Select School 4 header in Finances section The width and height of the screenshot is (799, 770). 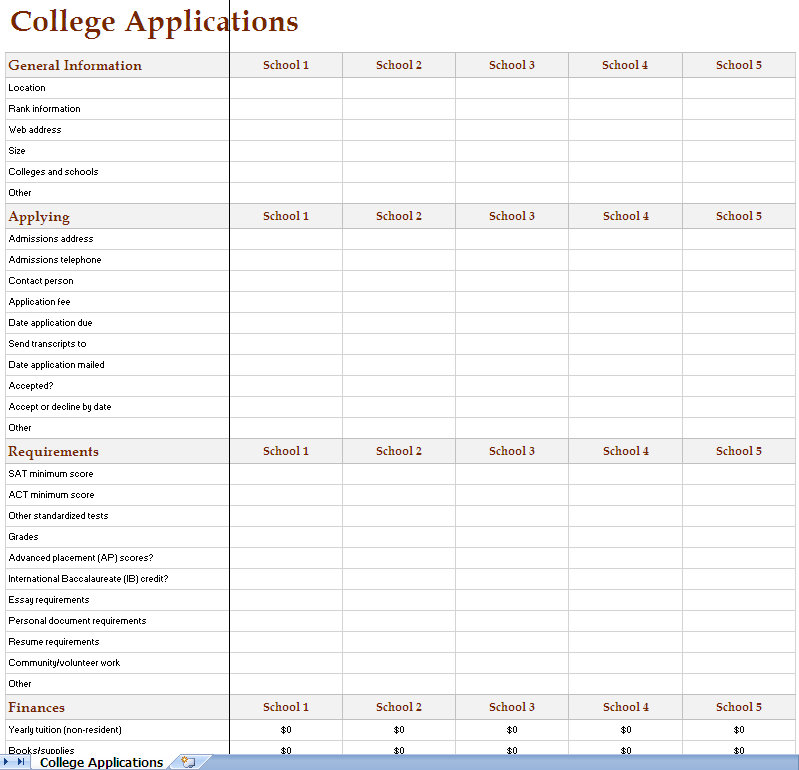(626, 707)
